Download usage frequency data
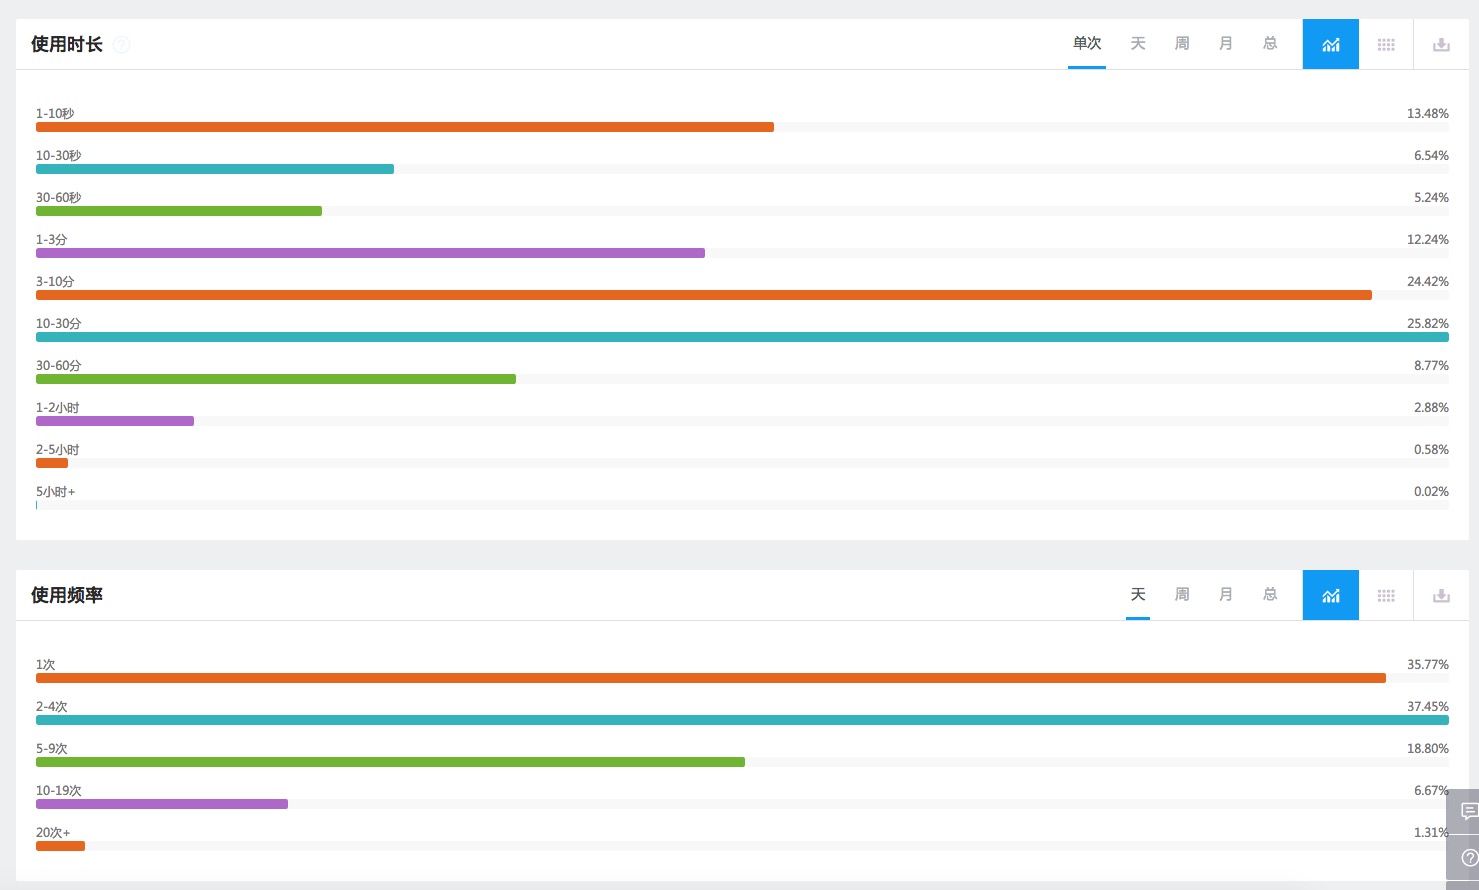 [1441, 595]
